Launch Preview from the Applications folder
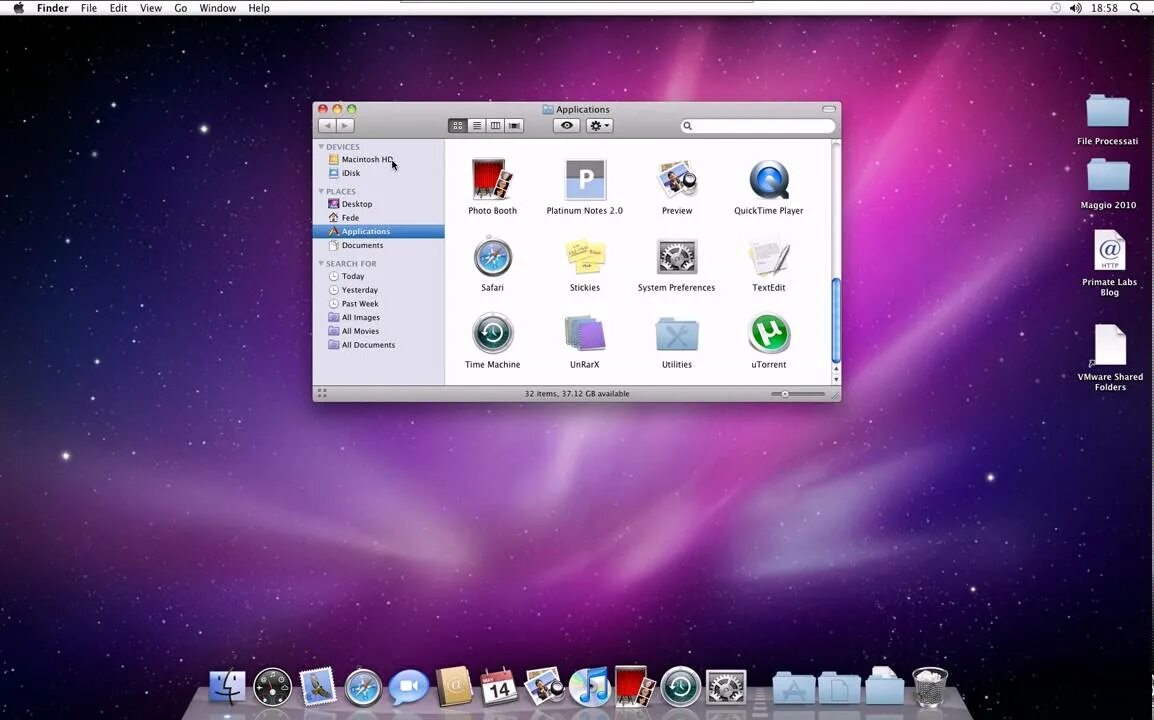1154x720 pixels. click(677, 180)
